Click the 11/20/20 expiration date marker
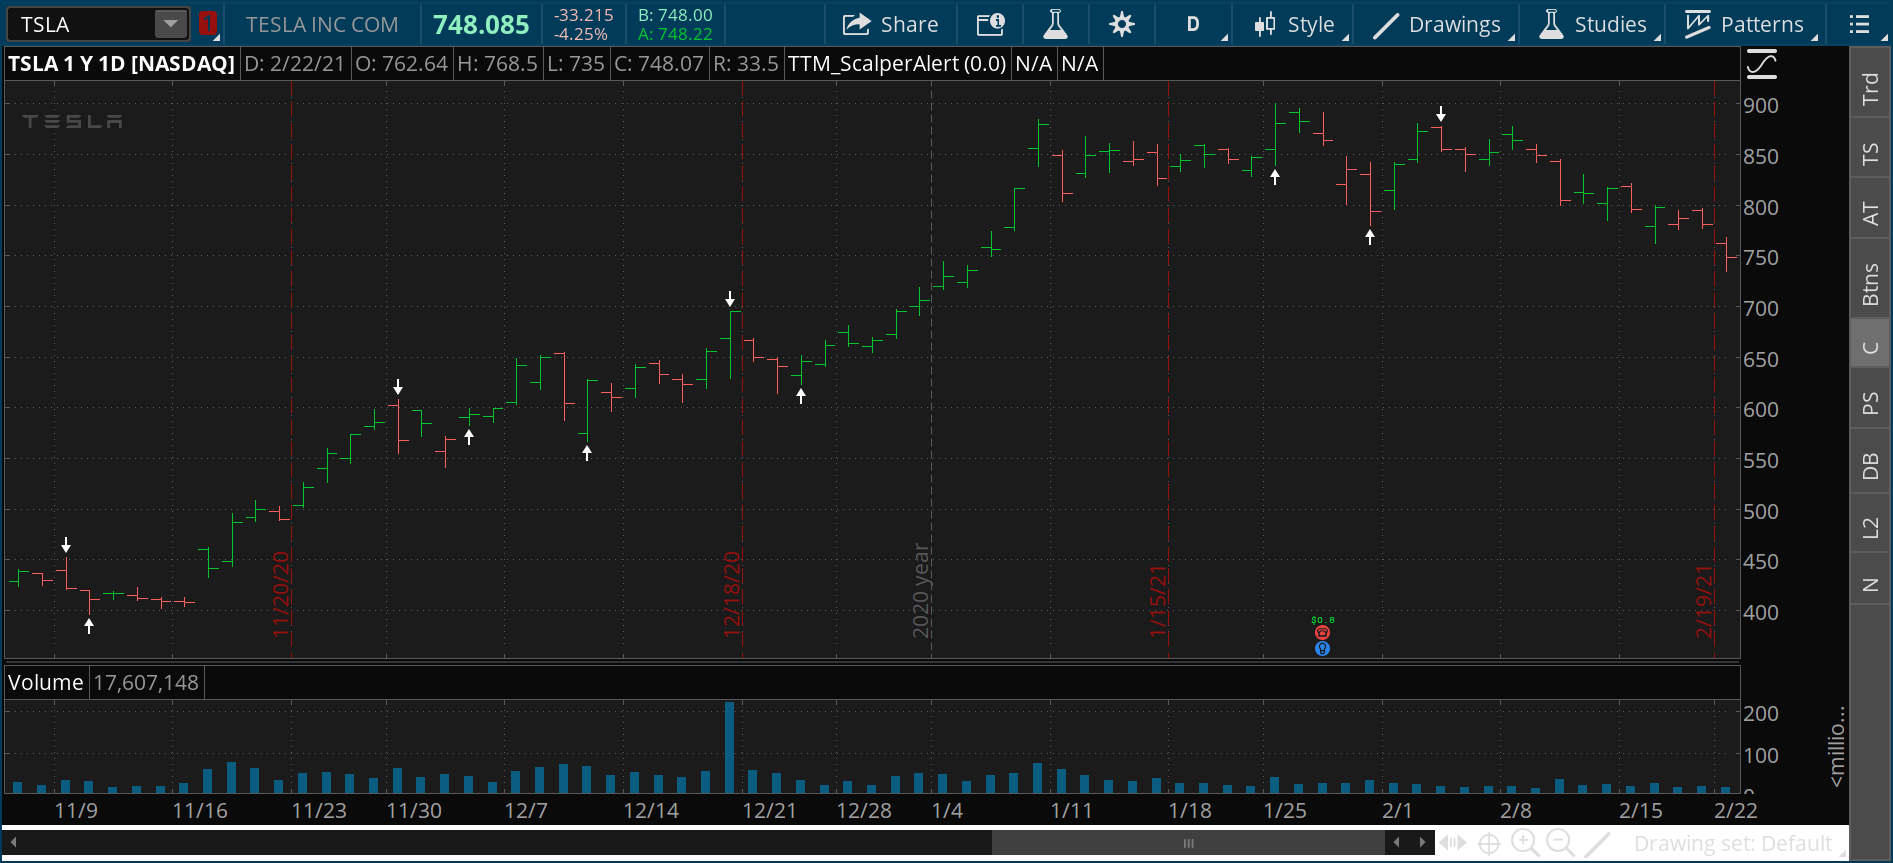 281,594
